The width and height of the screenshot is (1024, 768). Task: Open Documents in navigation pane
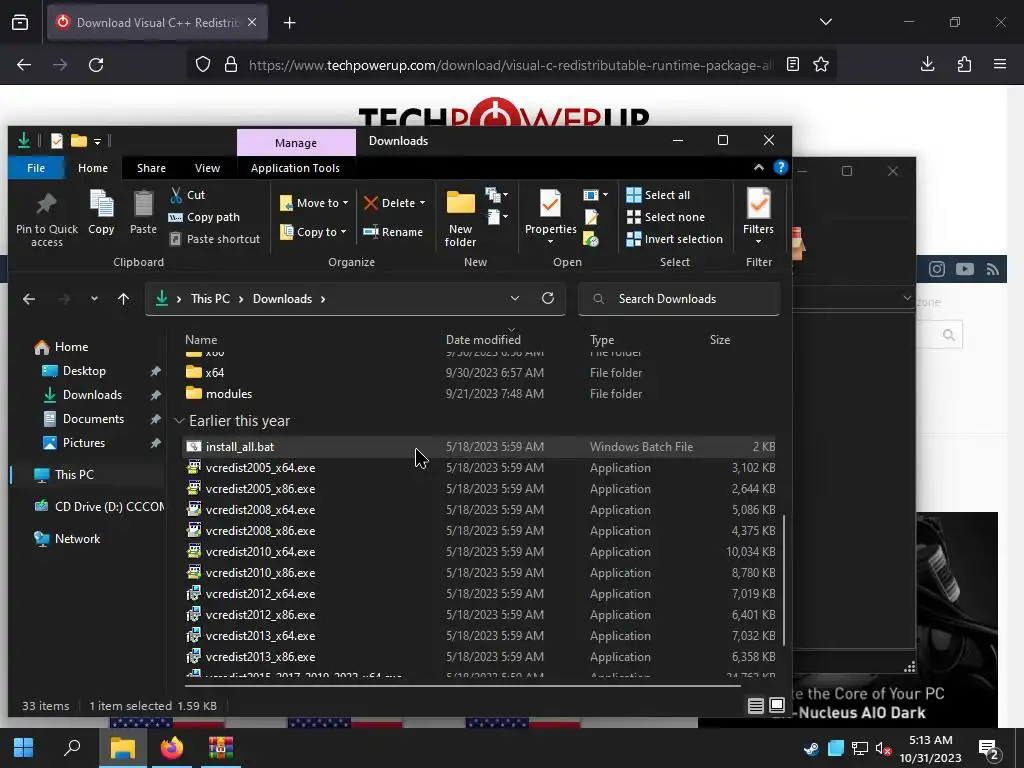click(x=93, y=419)
